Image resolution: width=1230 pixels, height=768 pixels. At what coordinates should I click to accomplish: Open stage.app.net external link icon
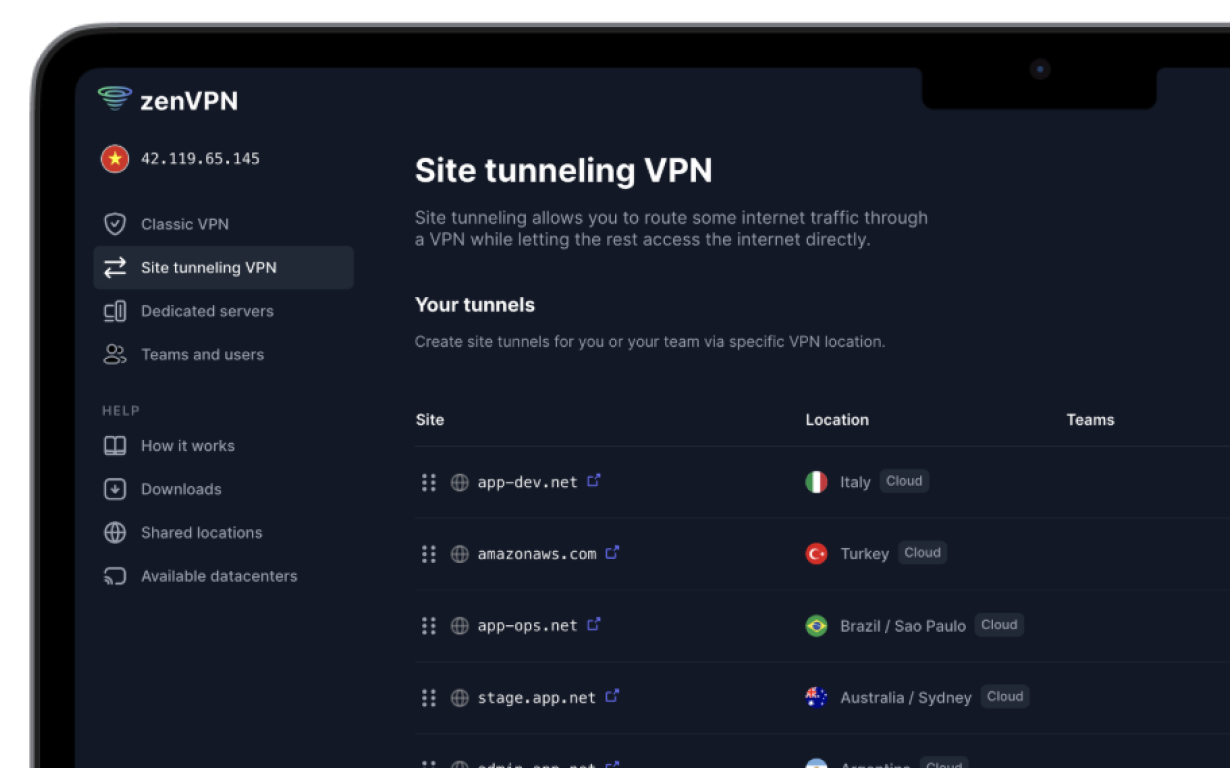612,696
